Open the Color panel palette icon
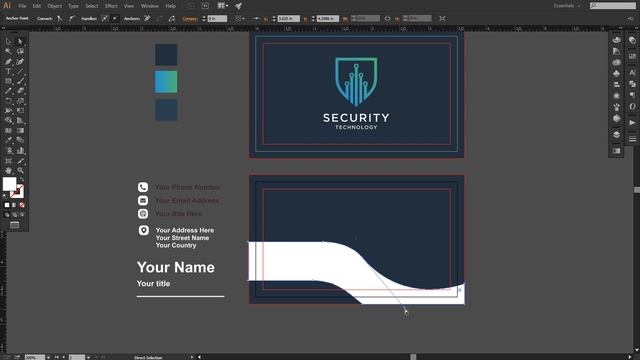The height and width of the screenshot is (360, 640). click(x=617, y=40)
